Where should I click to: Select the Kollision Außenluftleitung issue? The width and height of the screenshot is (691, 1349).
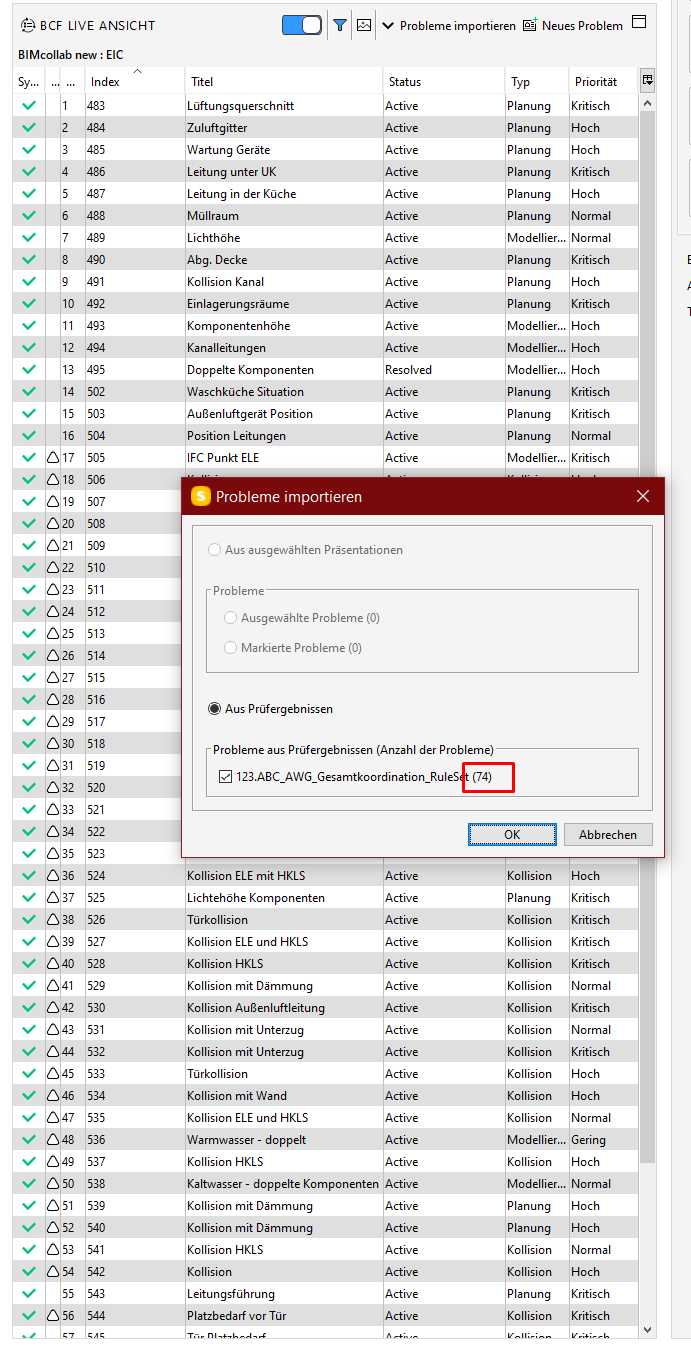(x=256, y=1008)
